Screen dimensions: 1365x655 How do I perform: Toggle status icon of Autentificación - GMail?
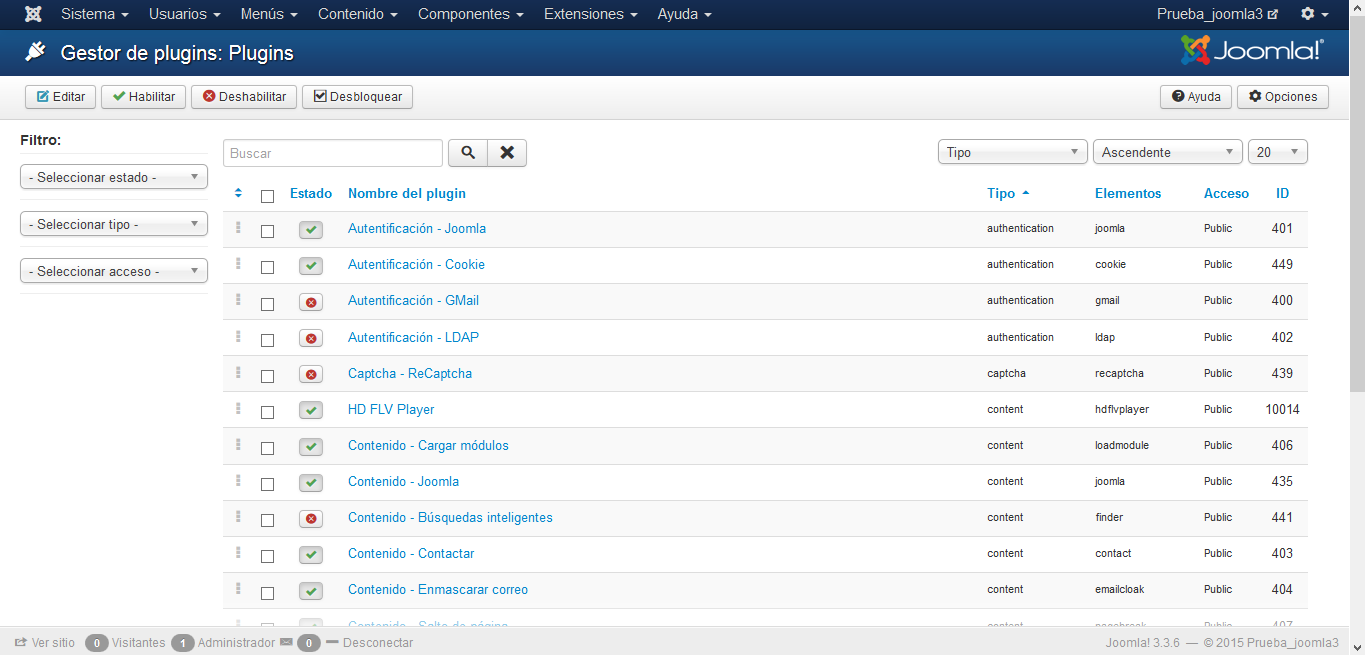click(311, 302)
